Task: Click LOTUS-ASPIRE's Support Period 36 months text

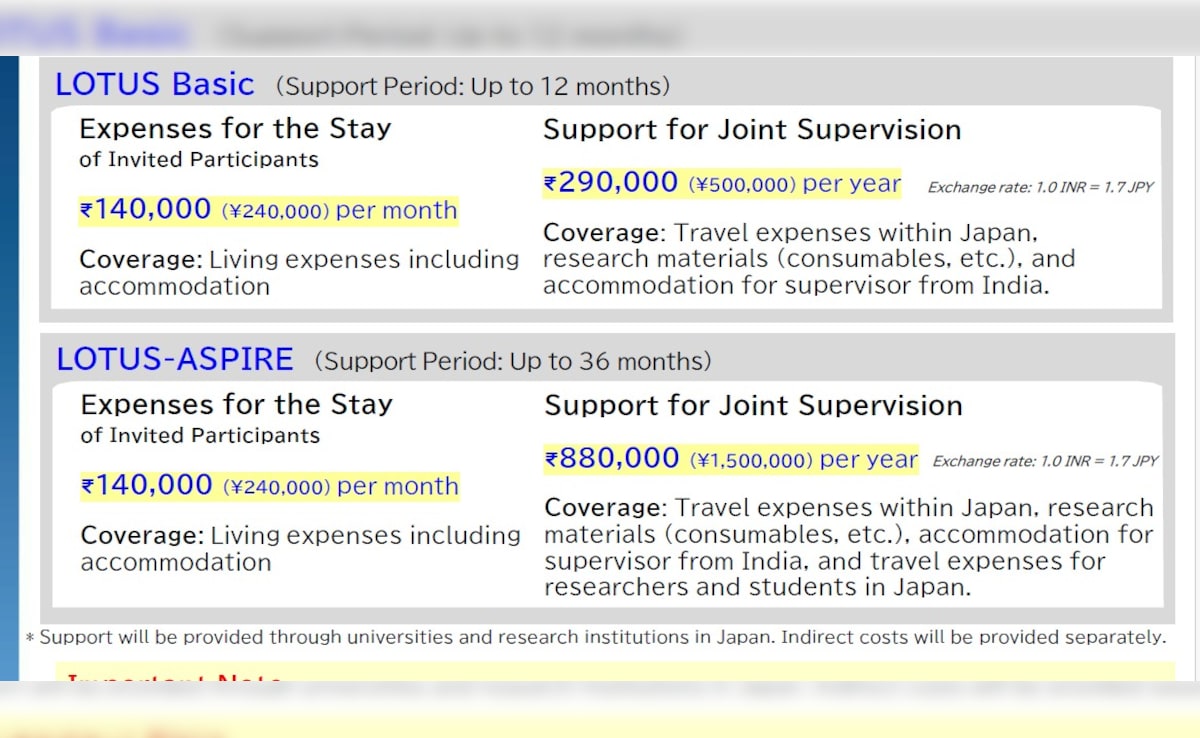Action: (513, 361)
